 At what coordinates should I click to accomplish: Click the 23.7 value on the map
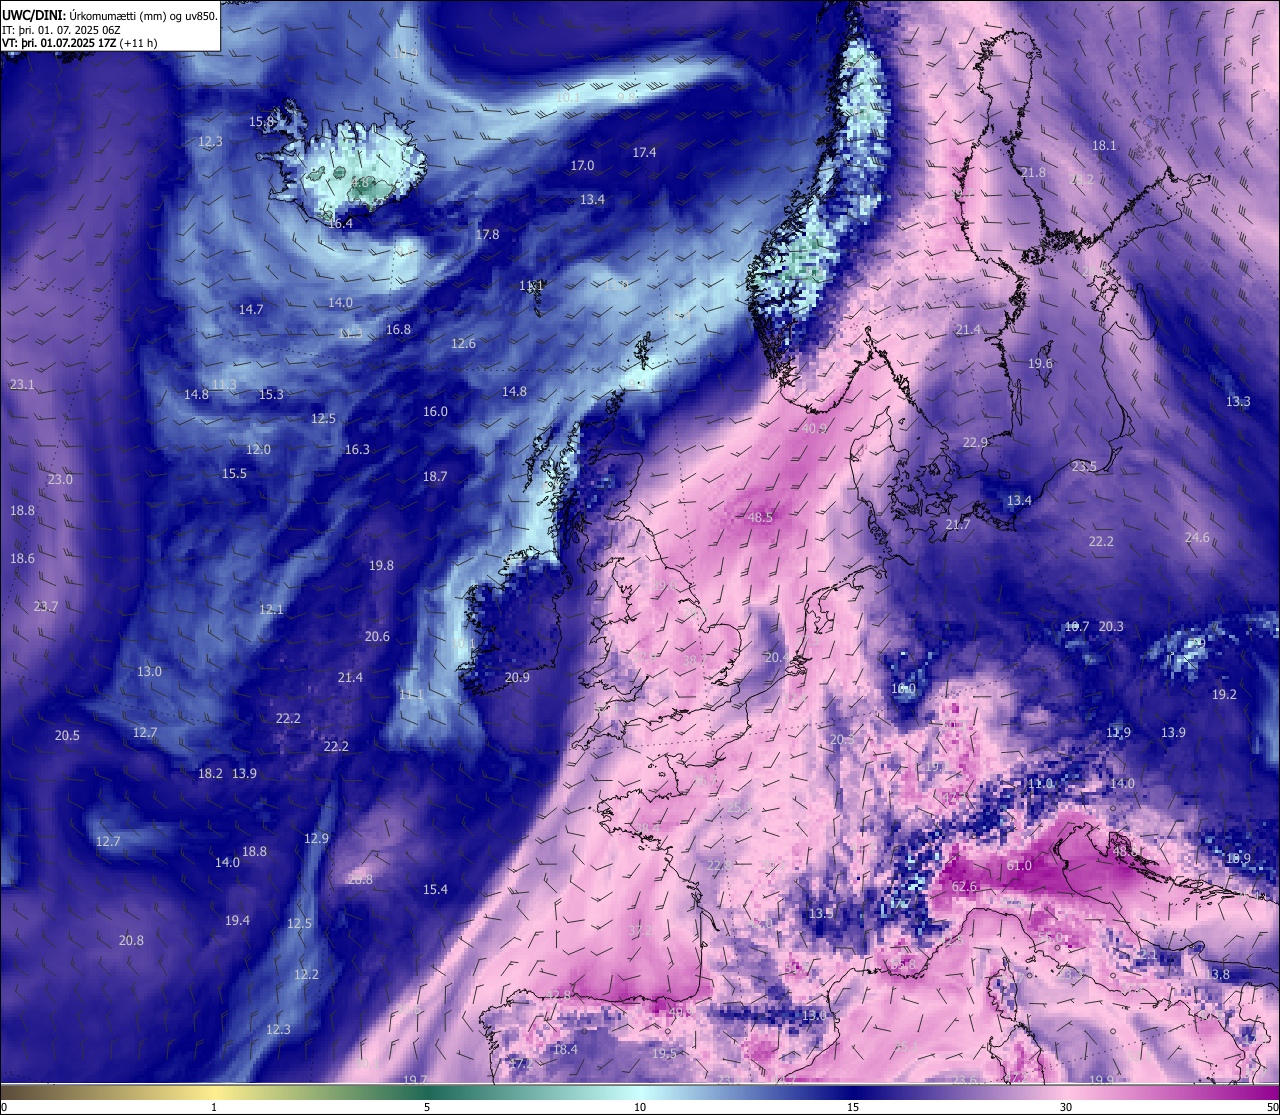tap(46, 607)
